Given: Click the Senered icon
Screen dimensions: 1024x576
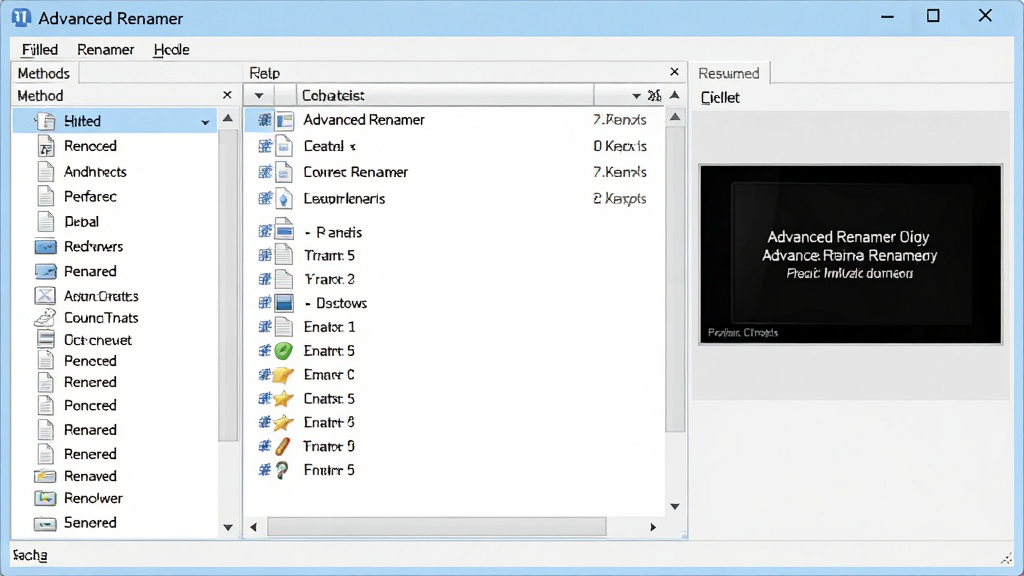Looking at the screenshot, I should [x=45, y=523].
